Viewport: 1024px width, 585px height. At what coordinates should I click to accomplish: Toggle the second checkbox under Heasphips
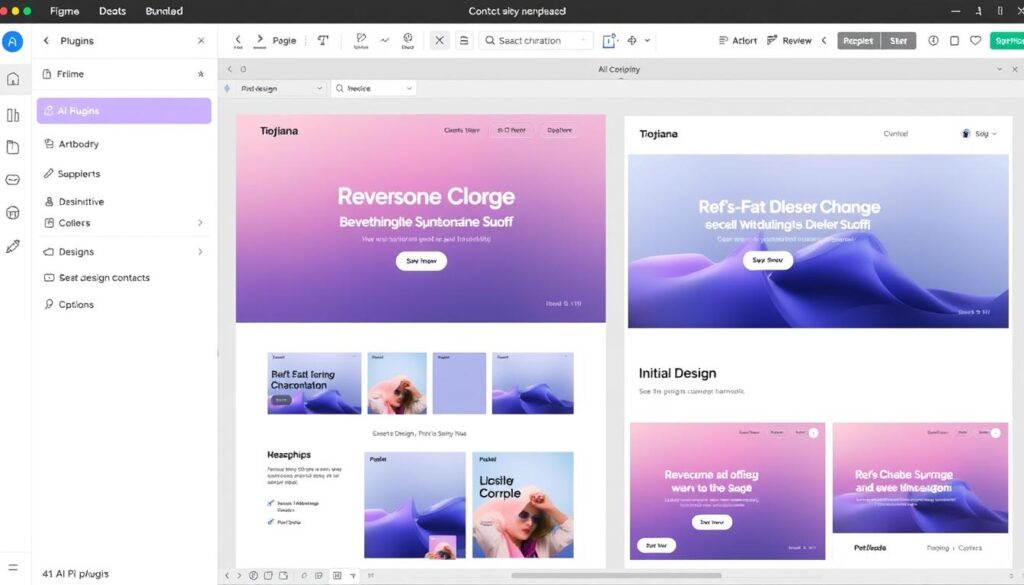click(270, 522)
